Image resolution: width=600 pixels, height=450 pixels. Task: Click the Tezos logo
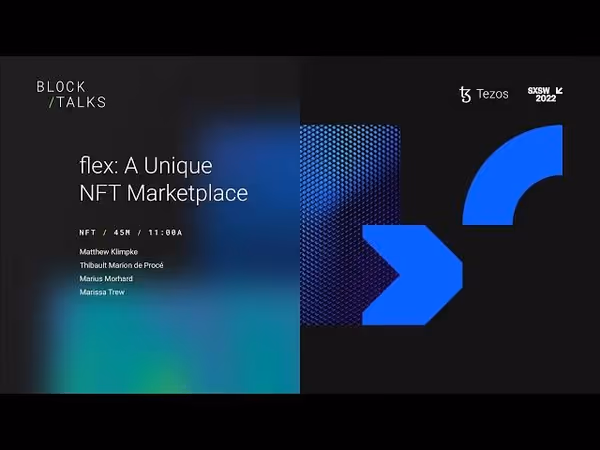(x=484, y=95)
